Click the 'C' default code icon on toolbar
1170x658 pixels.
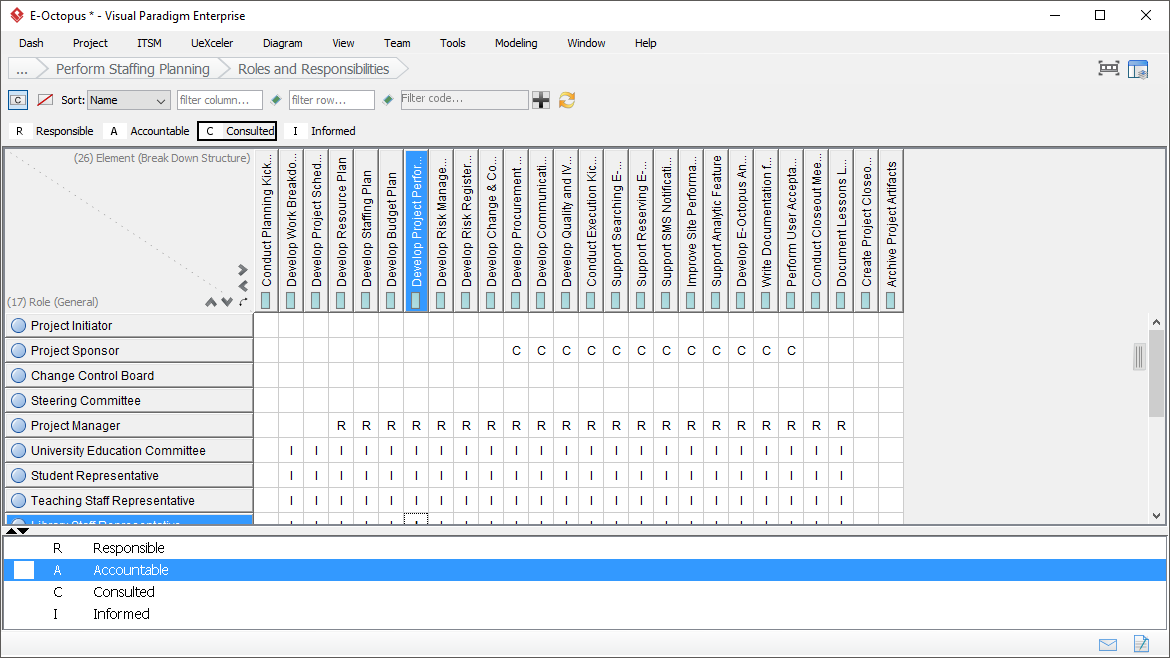pos(16,100)
